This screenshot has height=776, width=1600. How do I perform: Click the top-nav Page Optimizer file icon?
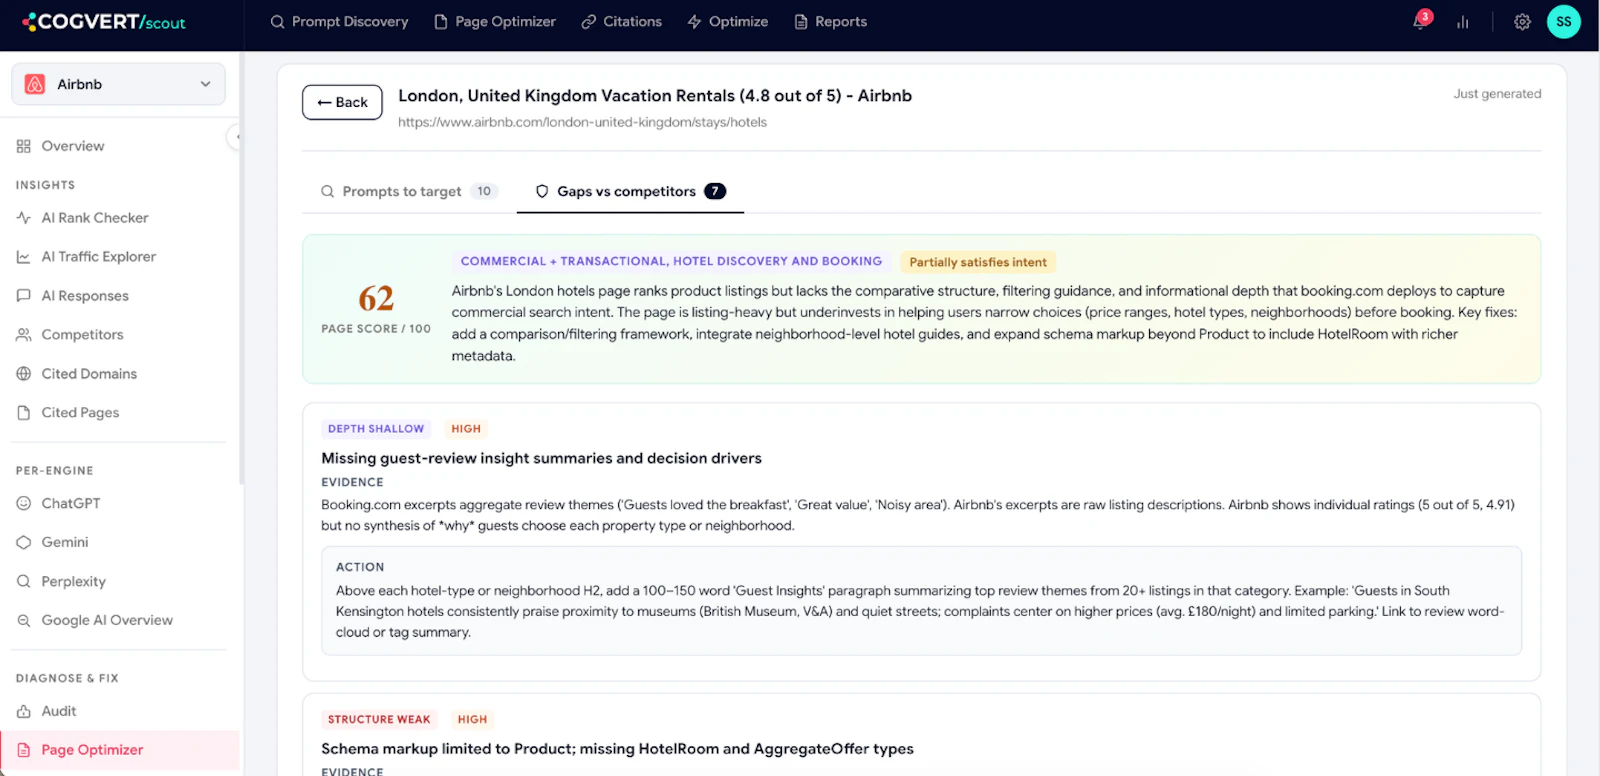pyautogui.click(x=441, y=22)
